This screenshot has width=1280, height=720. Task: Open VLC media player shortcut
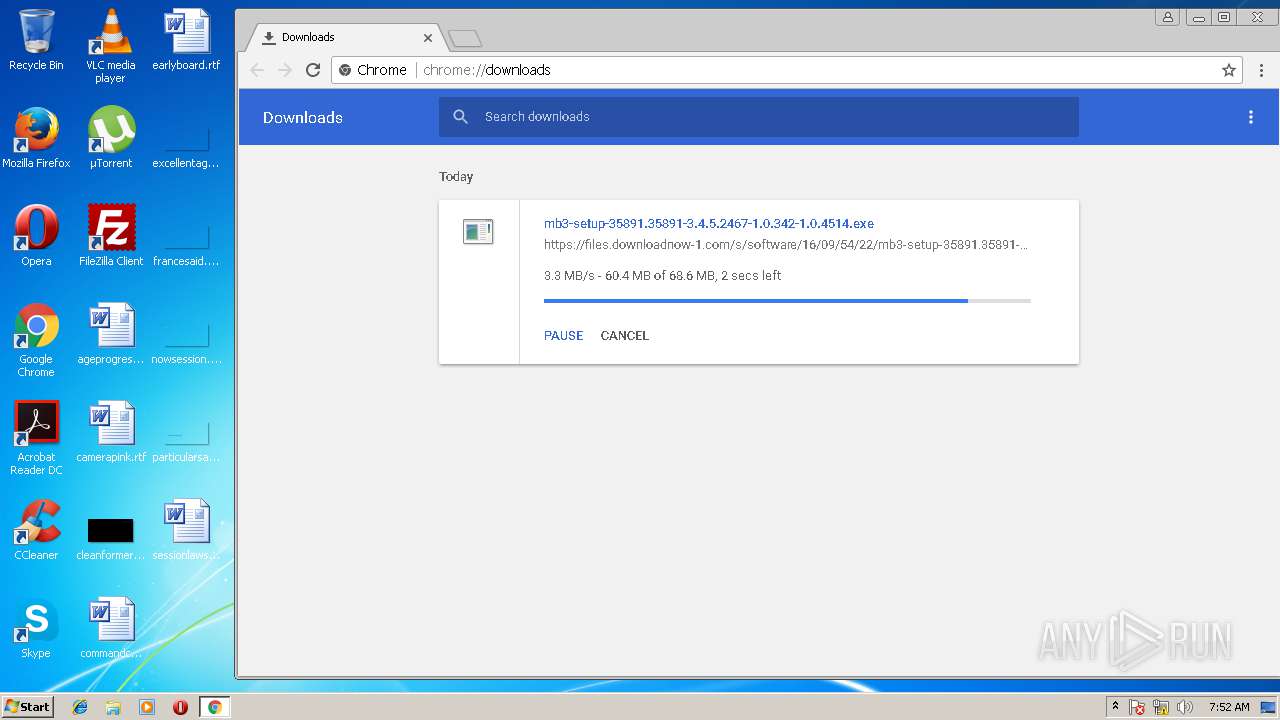(111, 46)
